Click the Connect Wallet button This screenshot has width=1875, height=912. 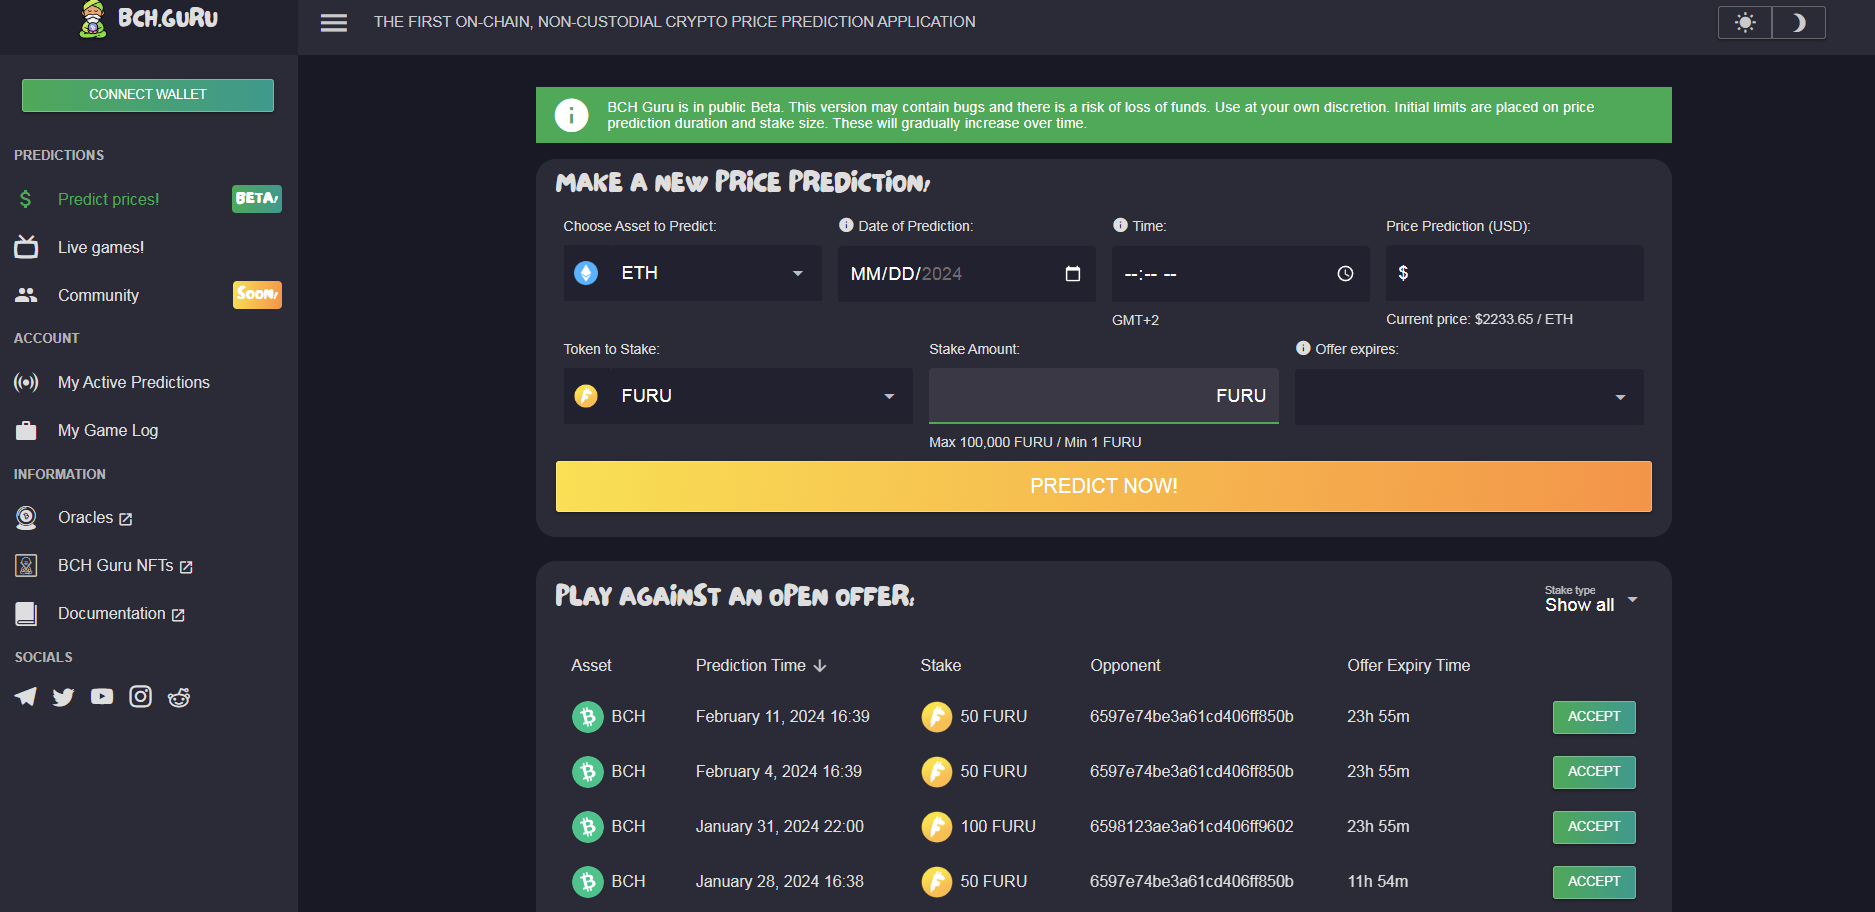click(x=148, y=95)
